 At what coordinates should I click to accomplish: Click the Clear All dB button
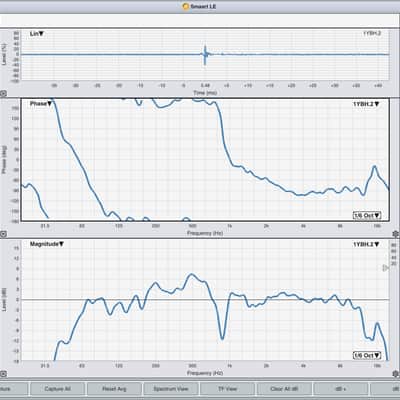click(284, 389)
